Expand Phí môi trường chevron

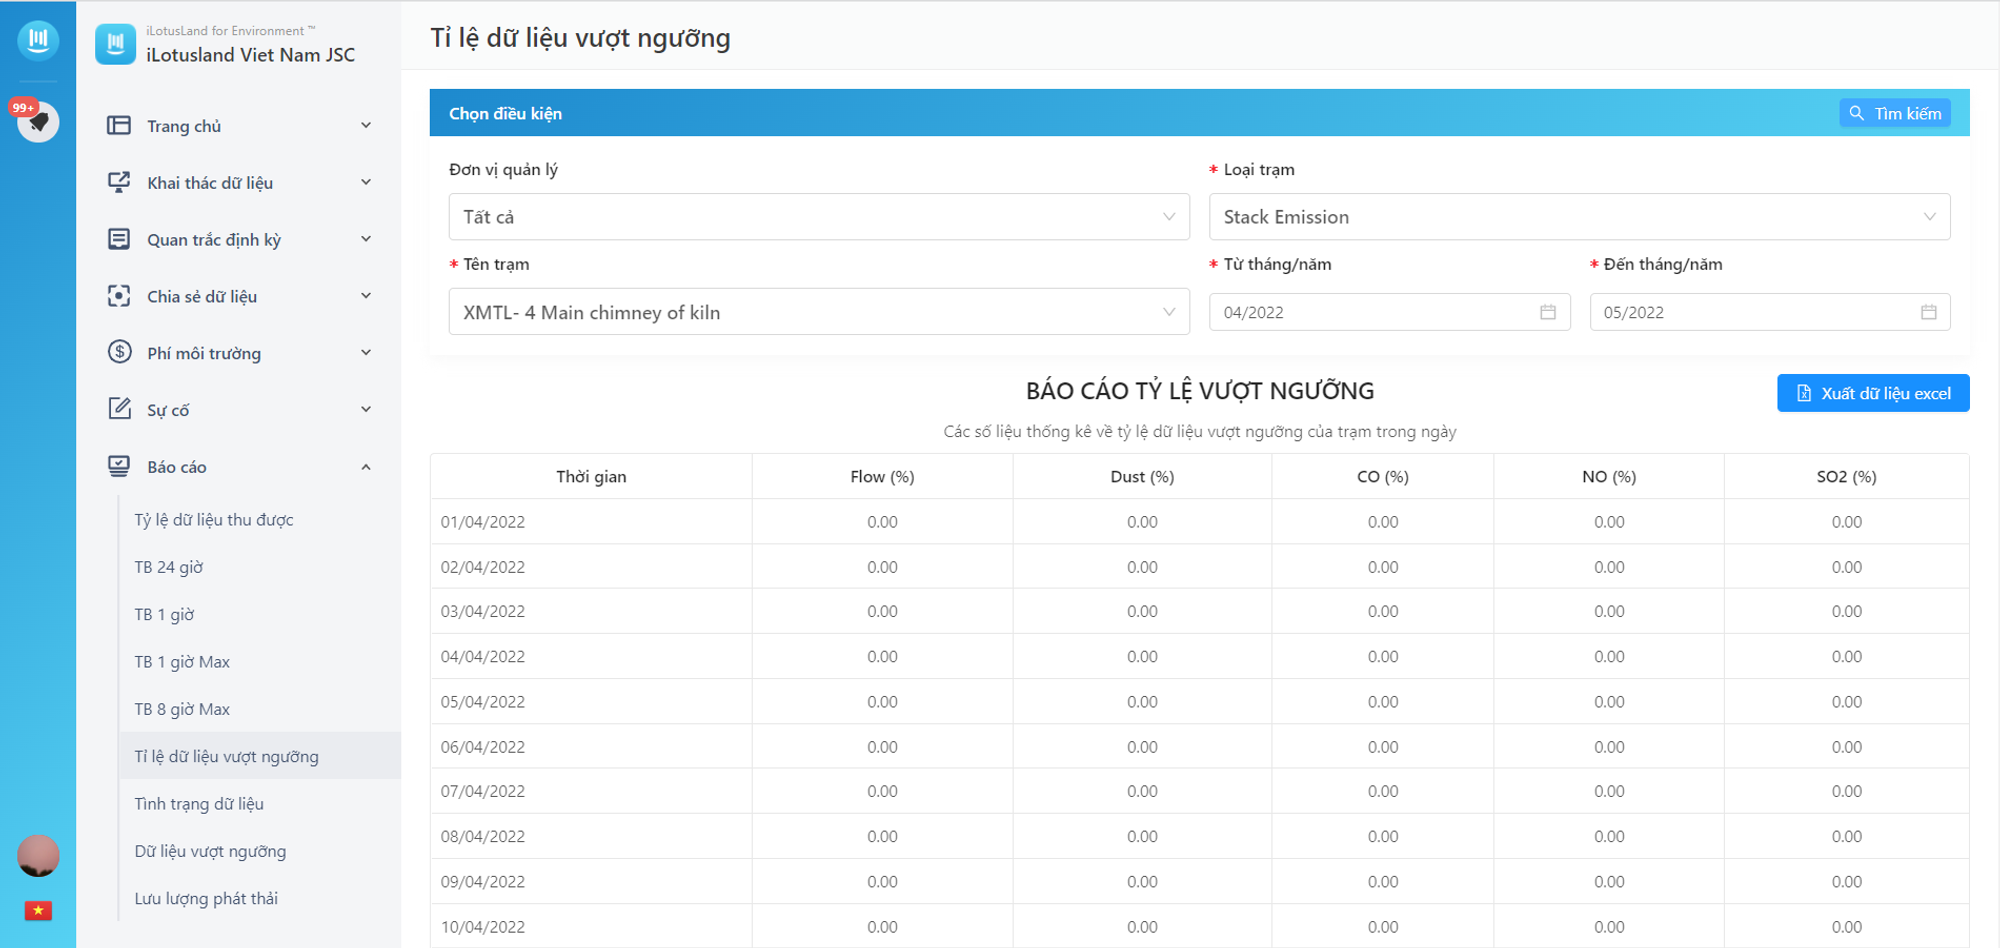coord(366,352)
